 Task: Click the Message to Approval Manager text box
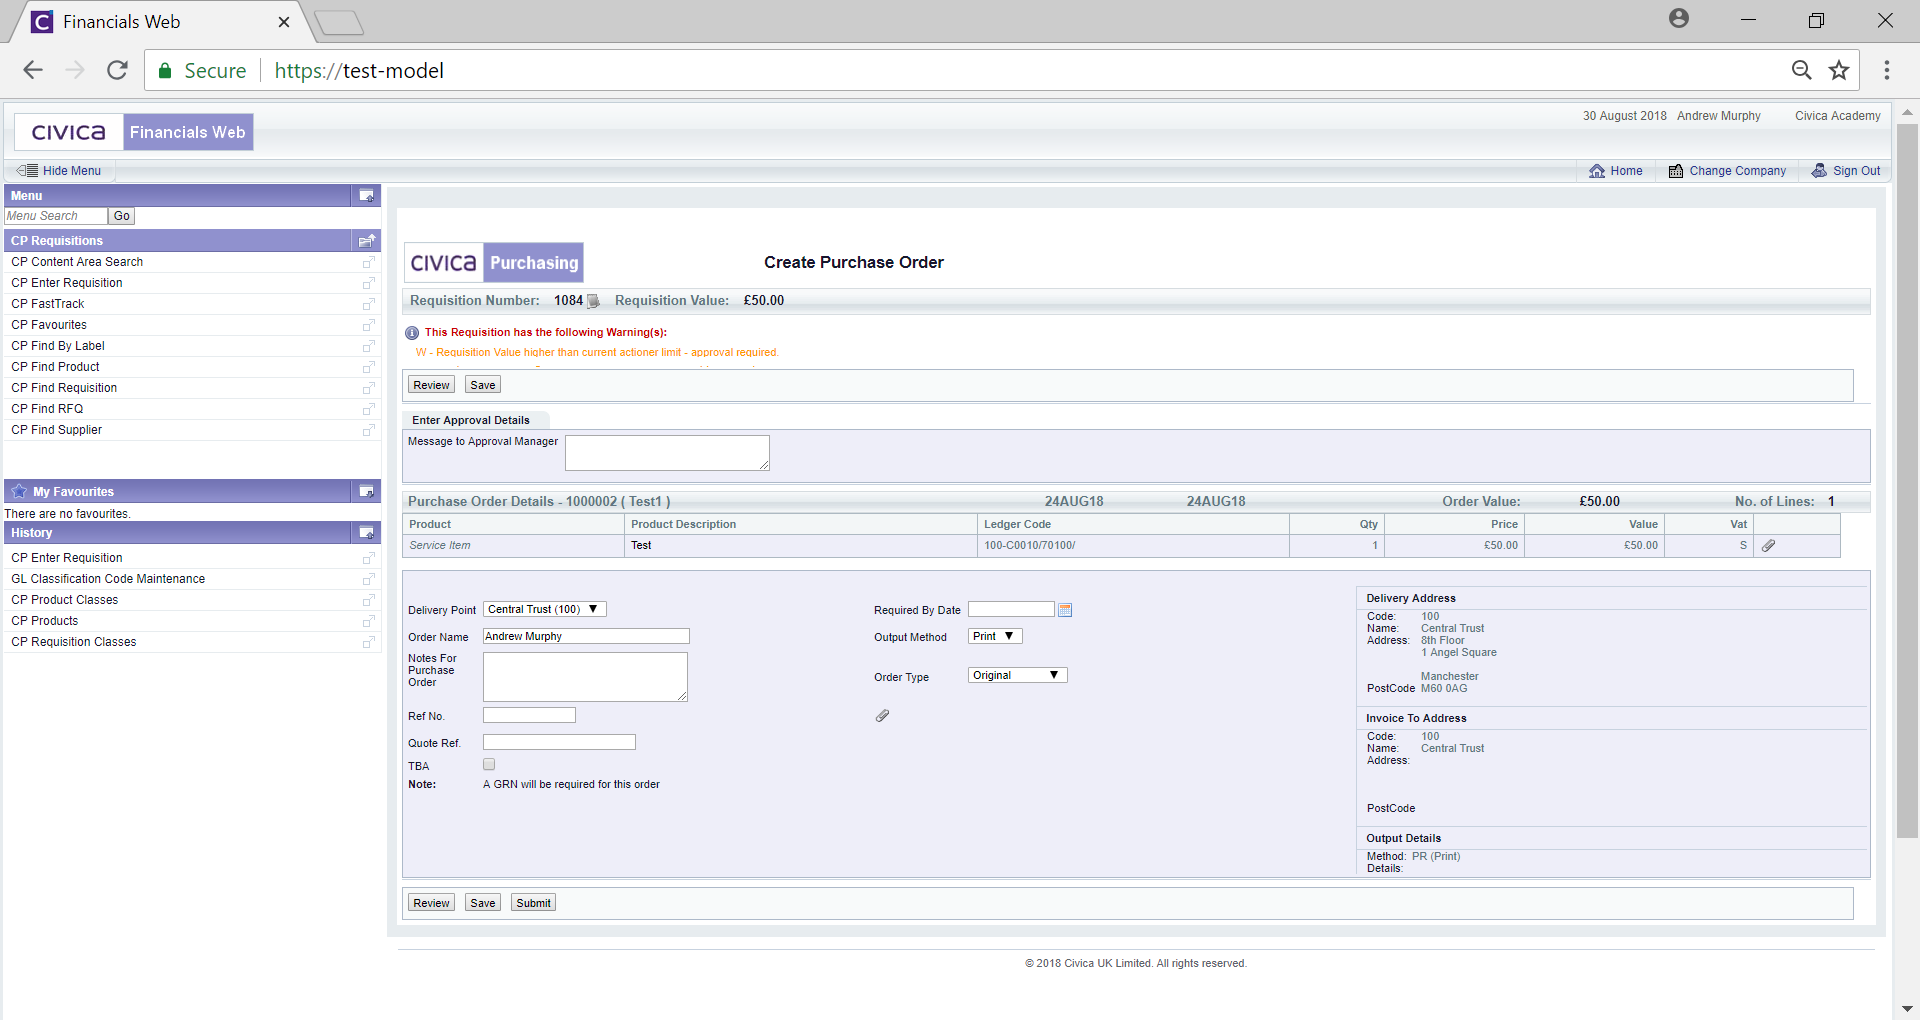tap(666, 452)
